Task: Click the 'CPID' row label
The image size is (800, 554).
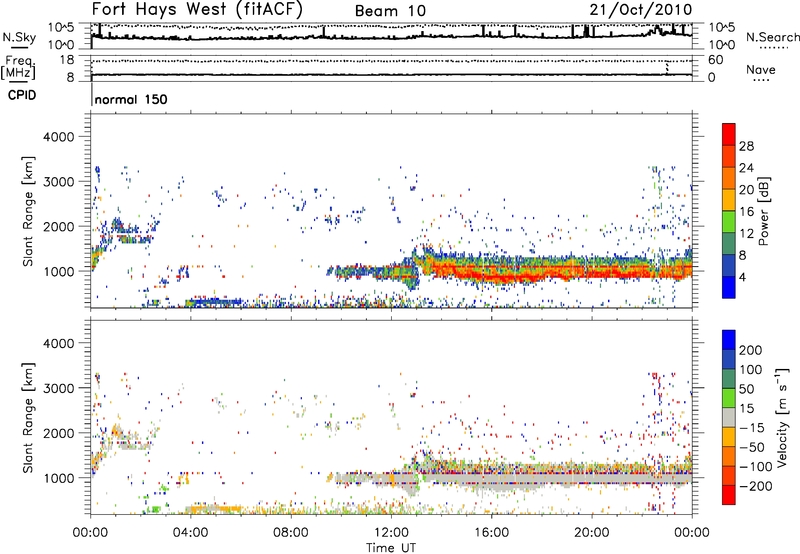Action: coord(22,95)
